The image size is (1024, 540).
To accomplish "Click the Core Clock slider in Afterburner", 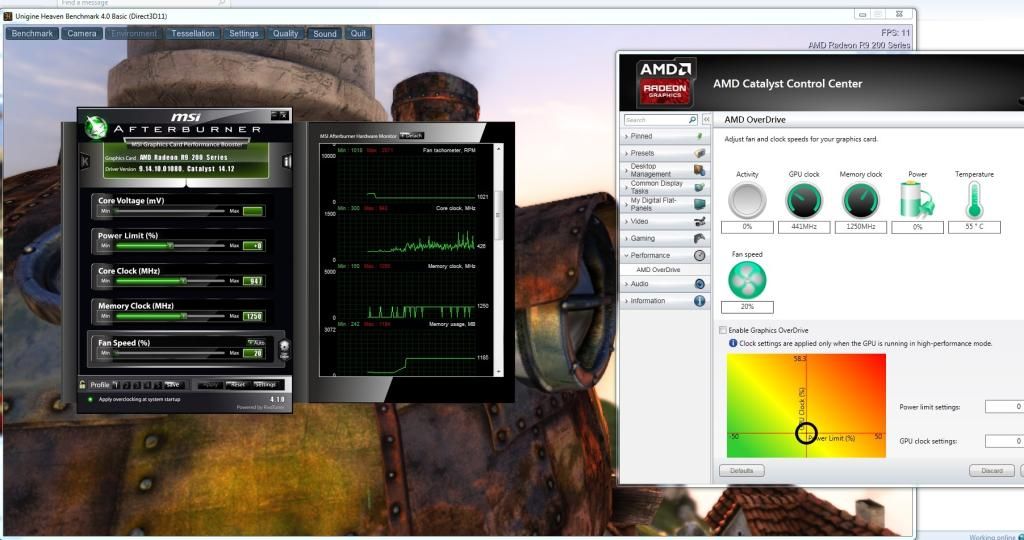I will (170, 280).
